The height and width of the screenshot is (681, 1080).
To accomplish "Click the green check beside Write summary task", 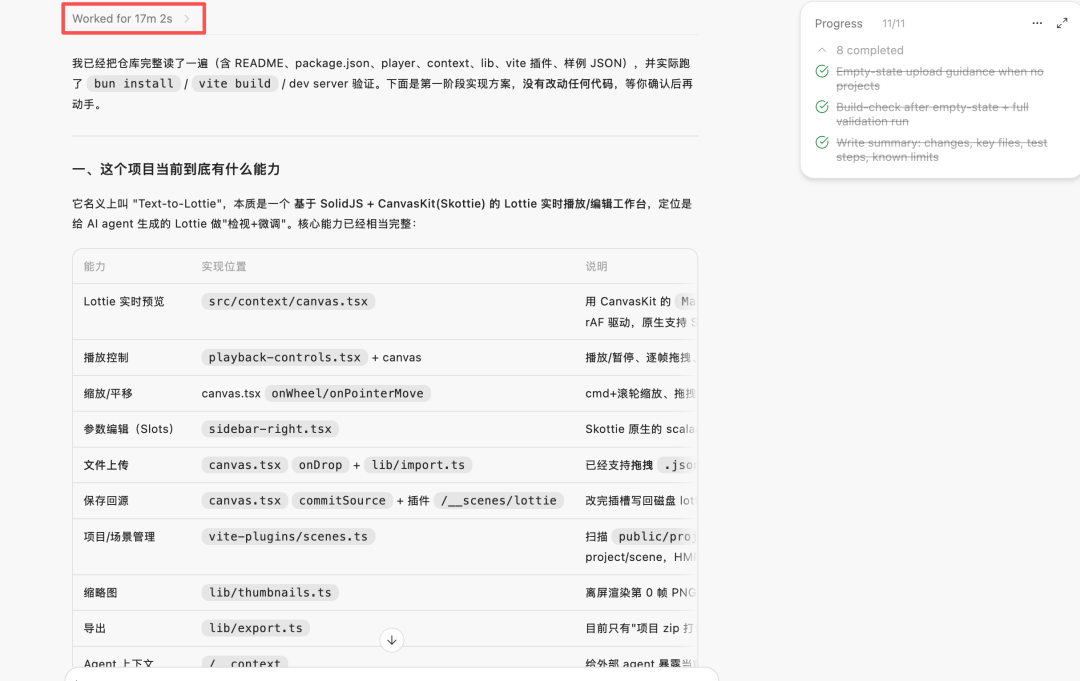I will [x=822, y=143].
